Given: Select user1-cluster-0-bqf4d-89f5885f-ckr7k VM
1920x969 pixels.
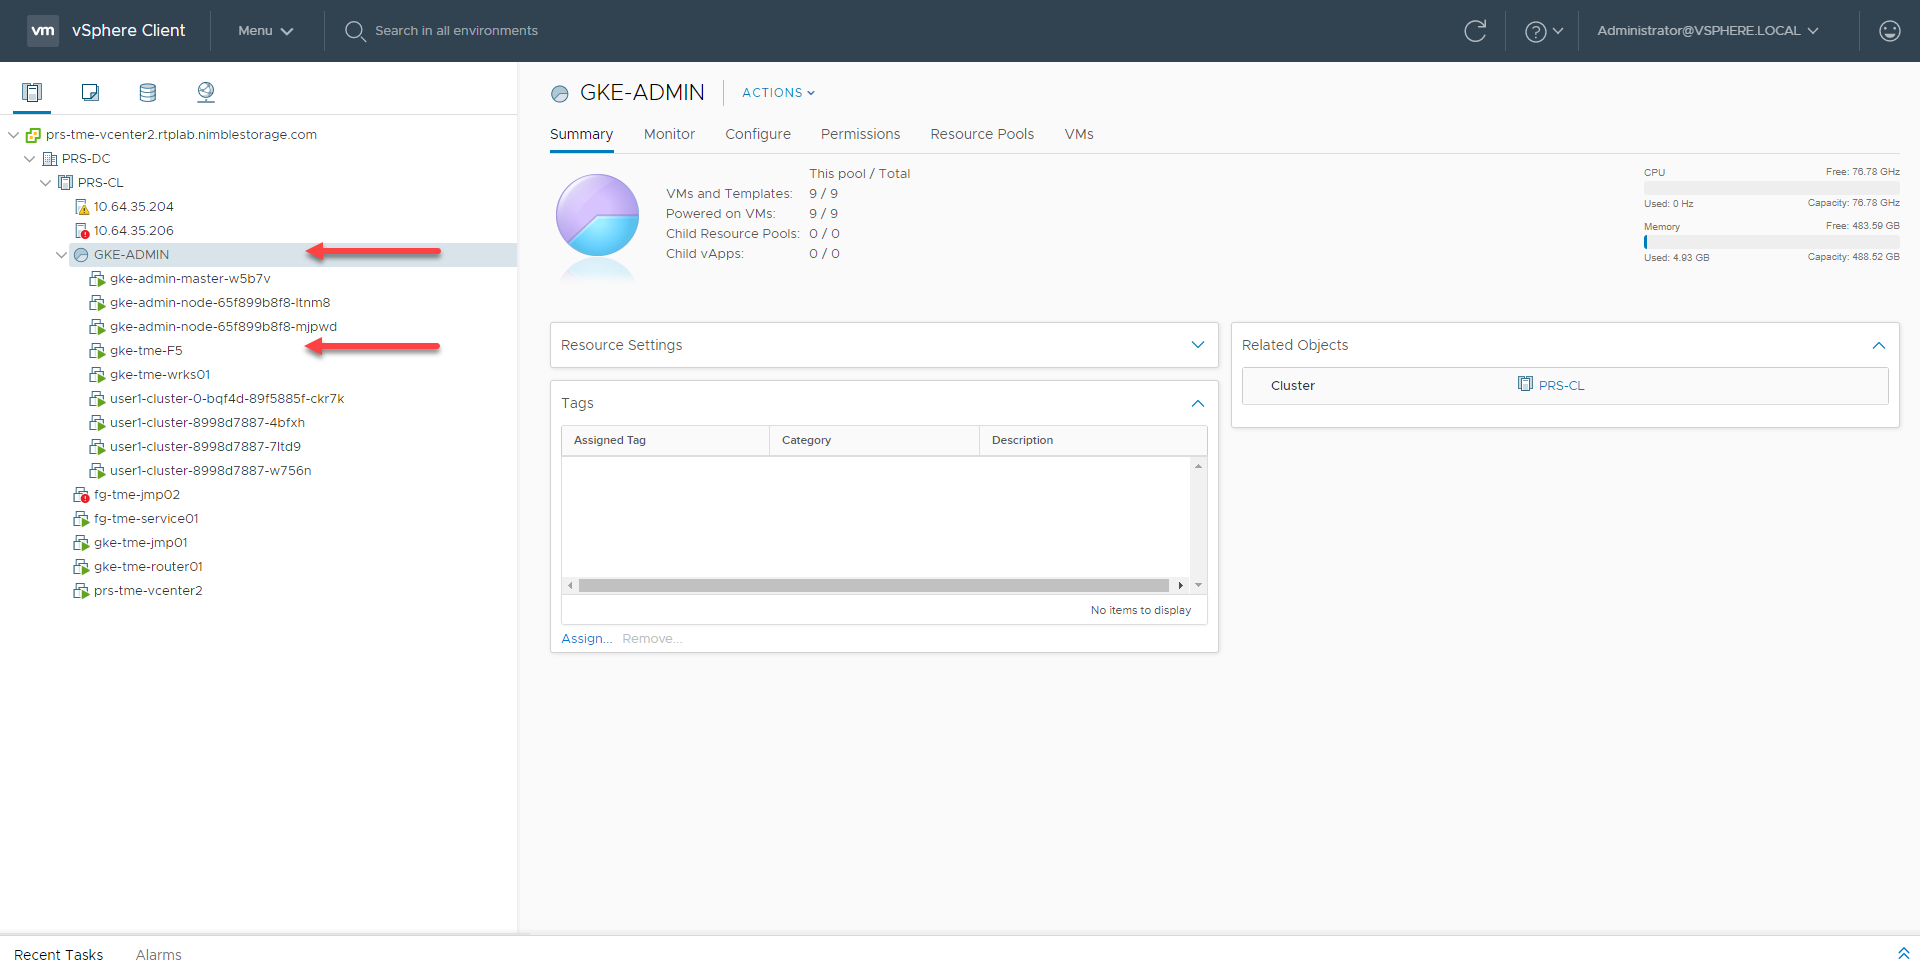Looking at the screenshot, I should [227, 399].
